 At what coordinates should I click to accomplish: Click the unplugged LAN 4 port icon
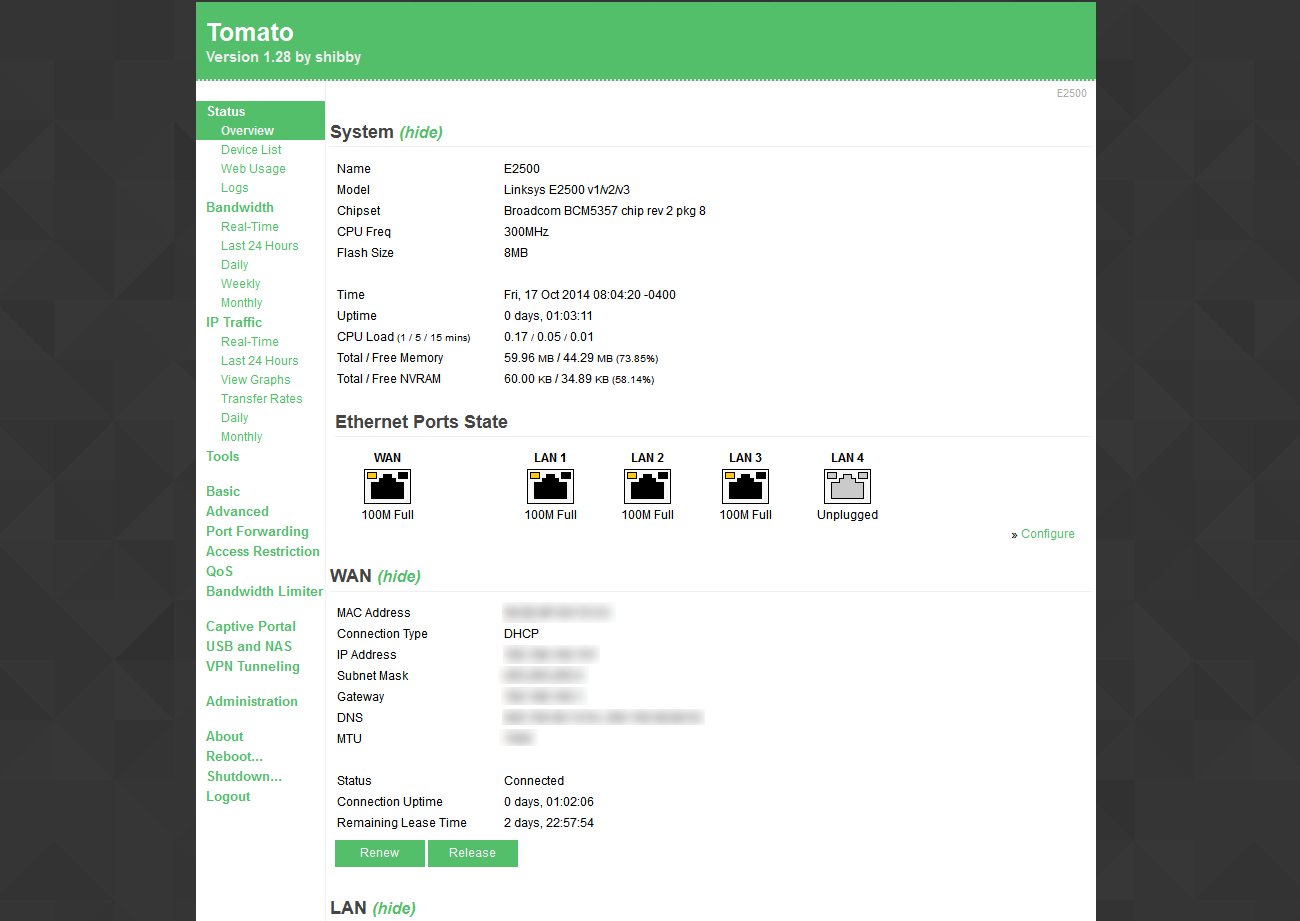click(x=847, y=486)
